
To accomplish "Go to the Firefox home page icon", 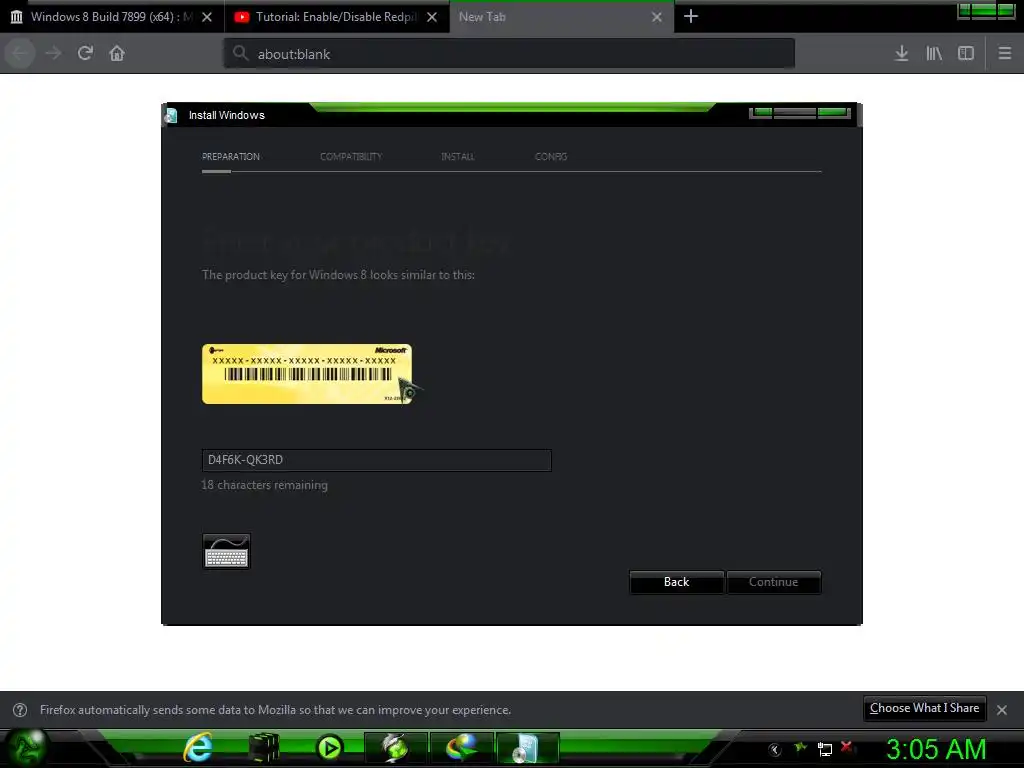I will point(117,53).
